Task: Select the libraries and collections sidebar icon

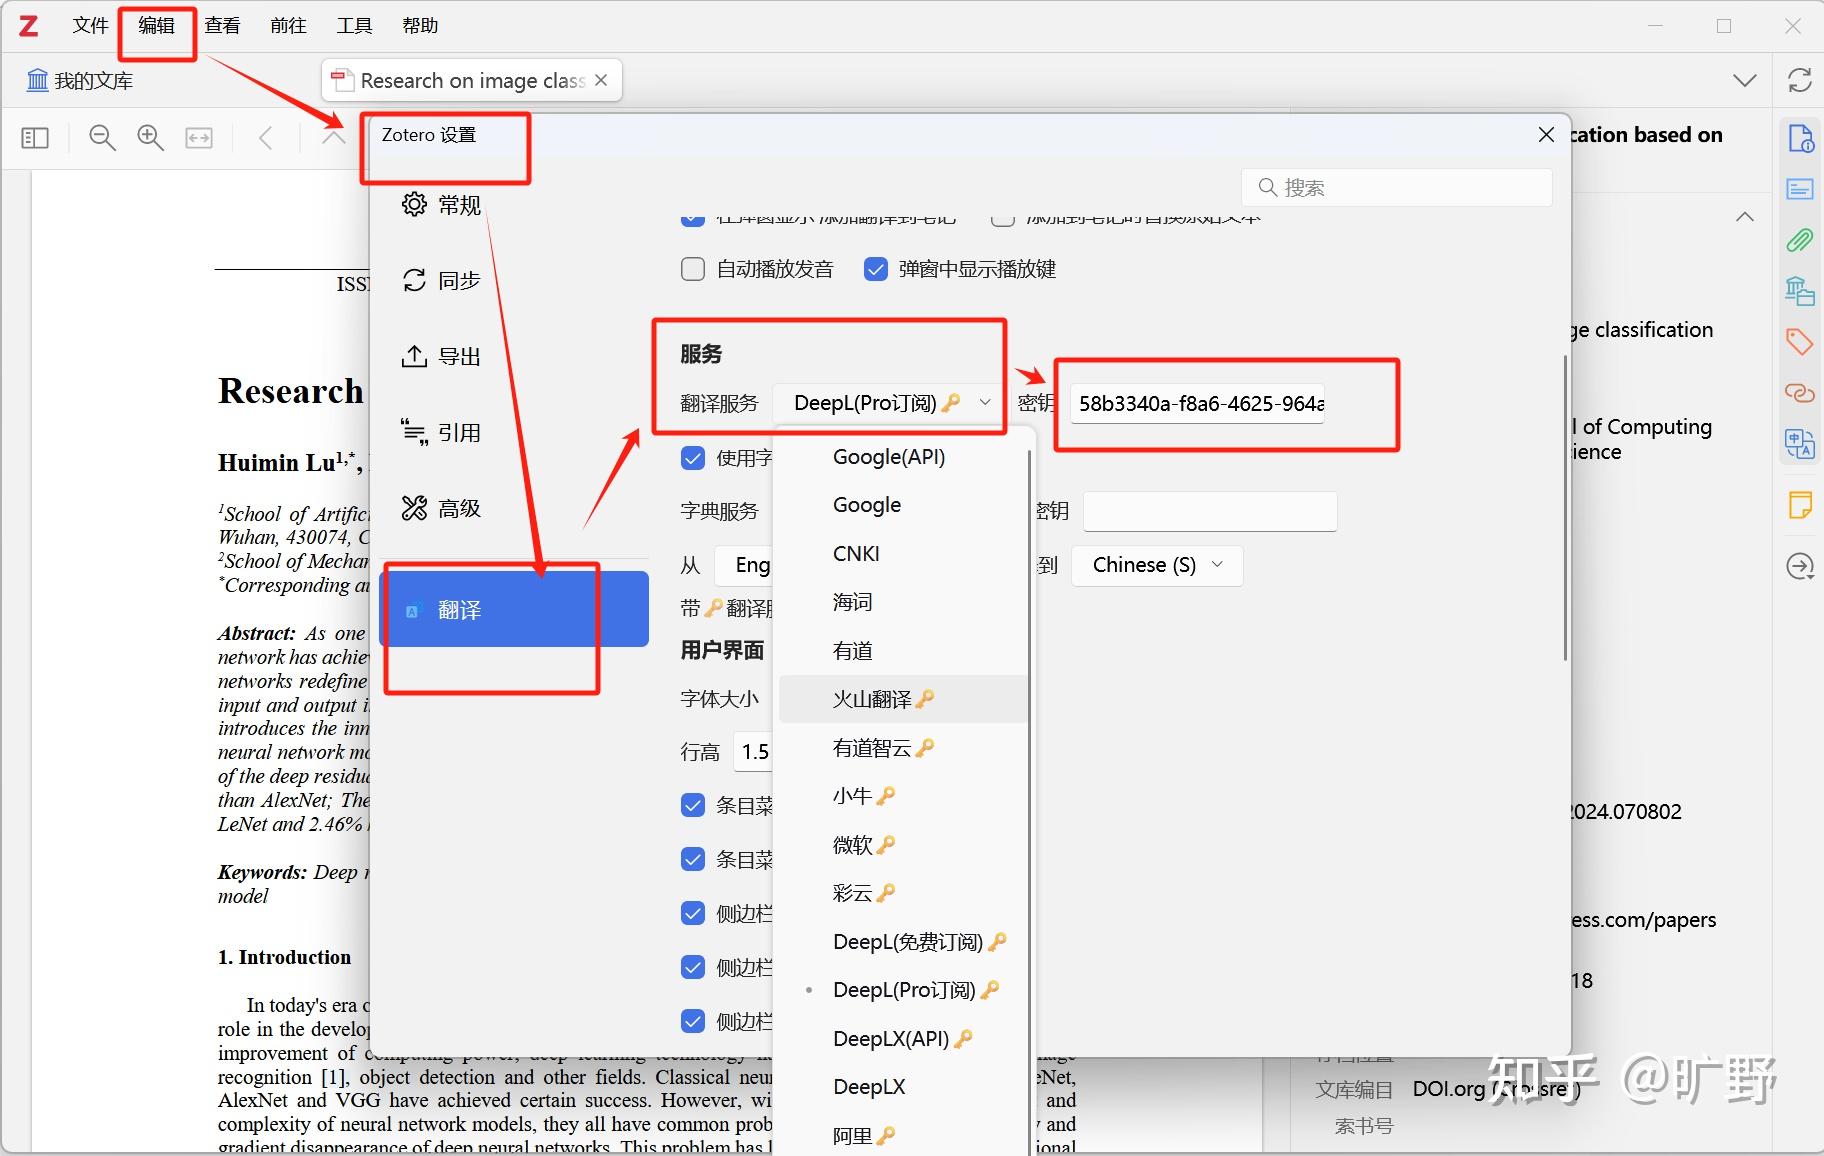Action: coord(1800,291)
